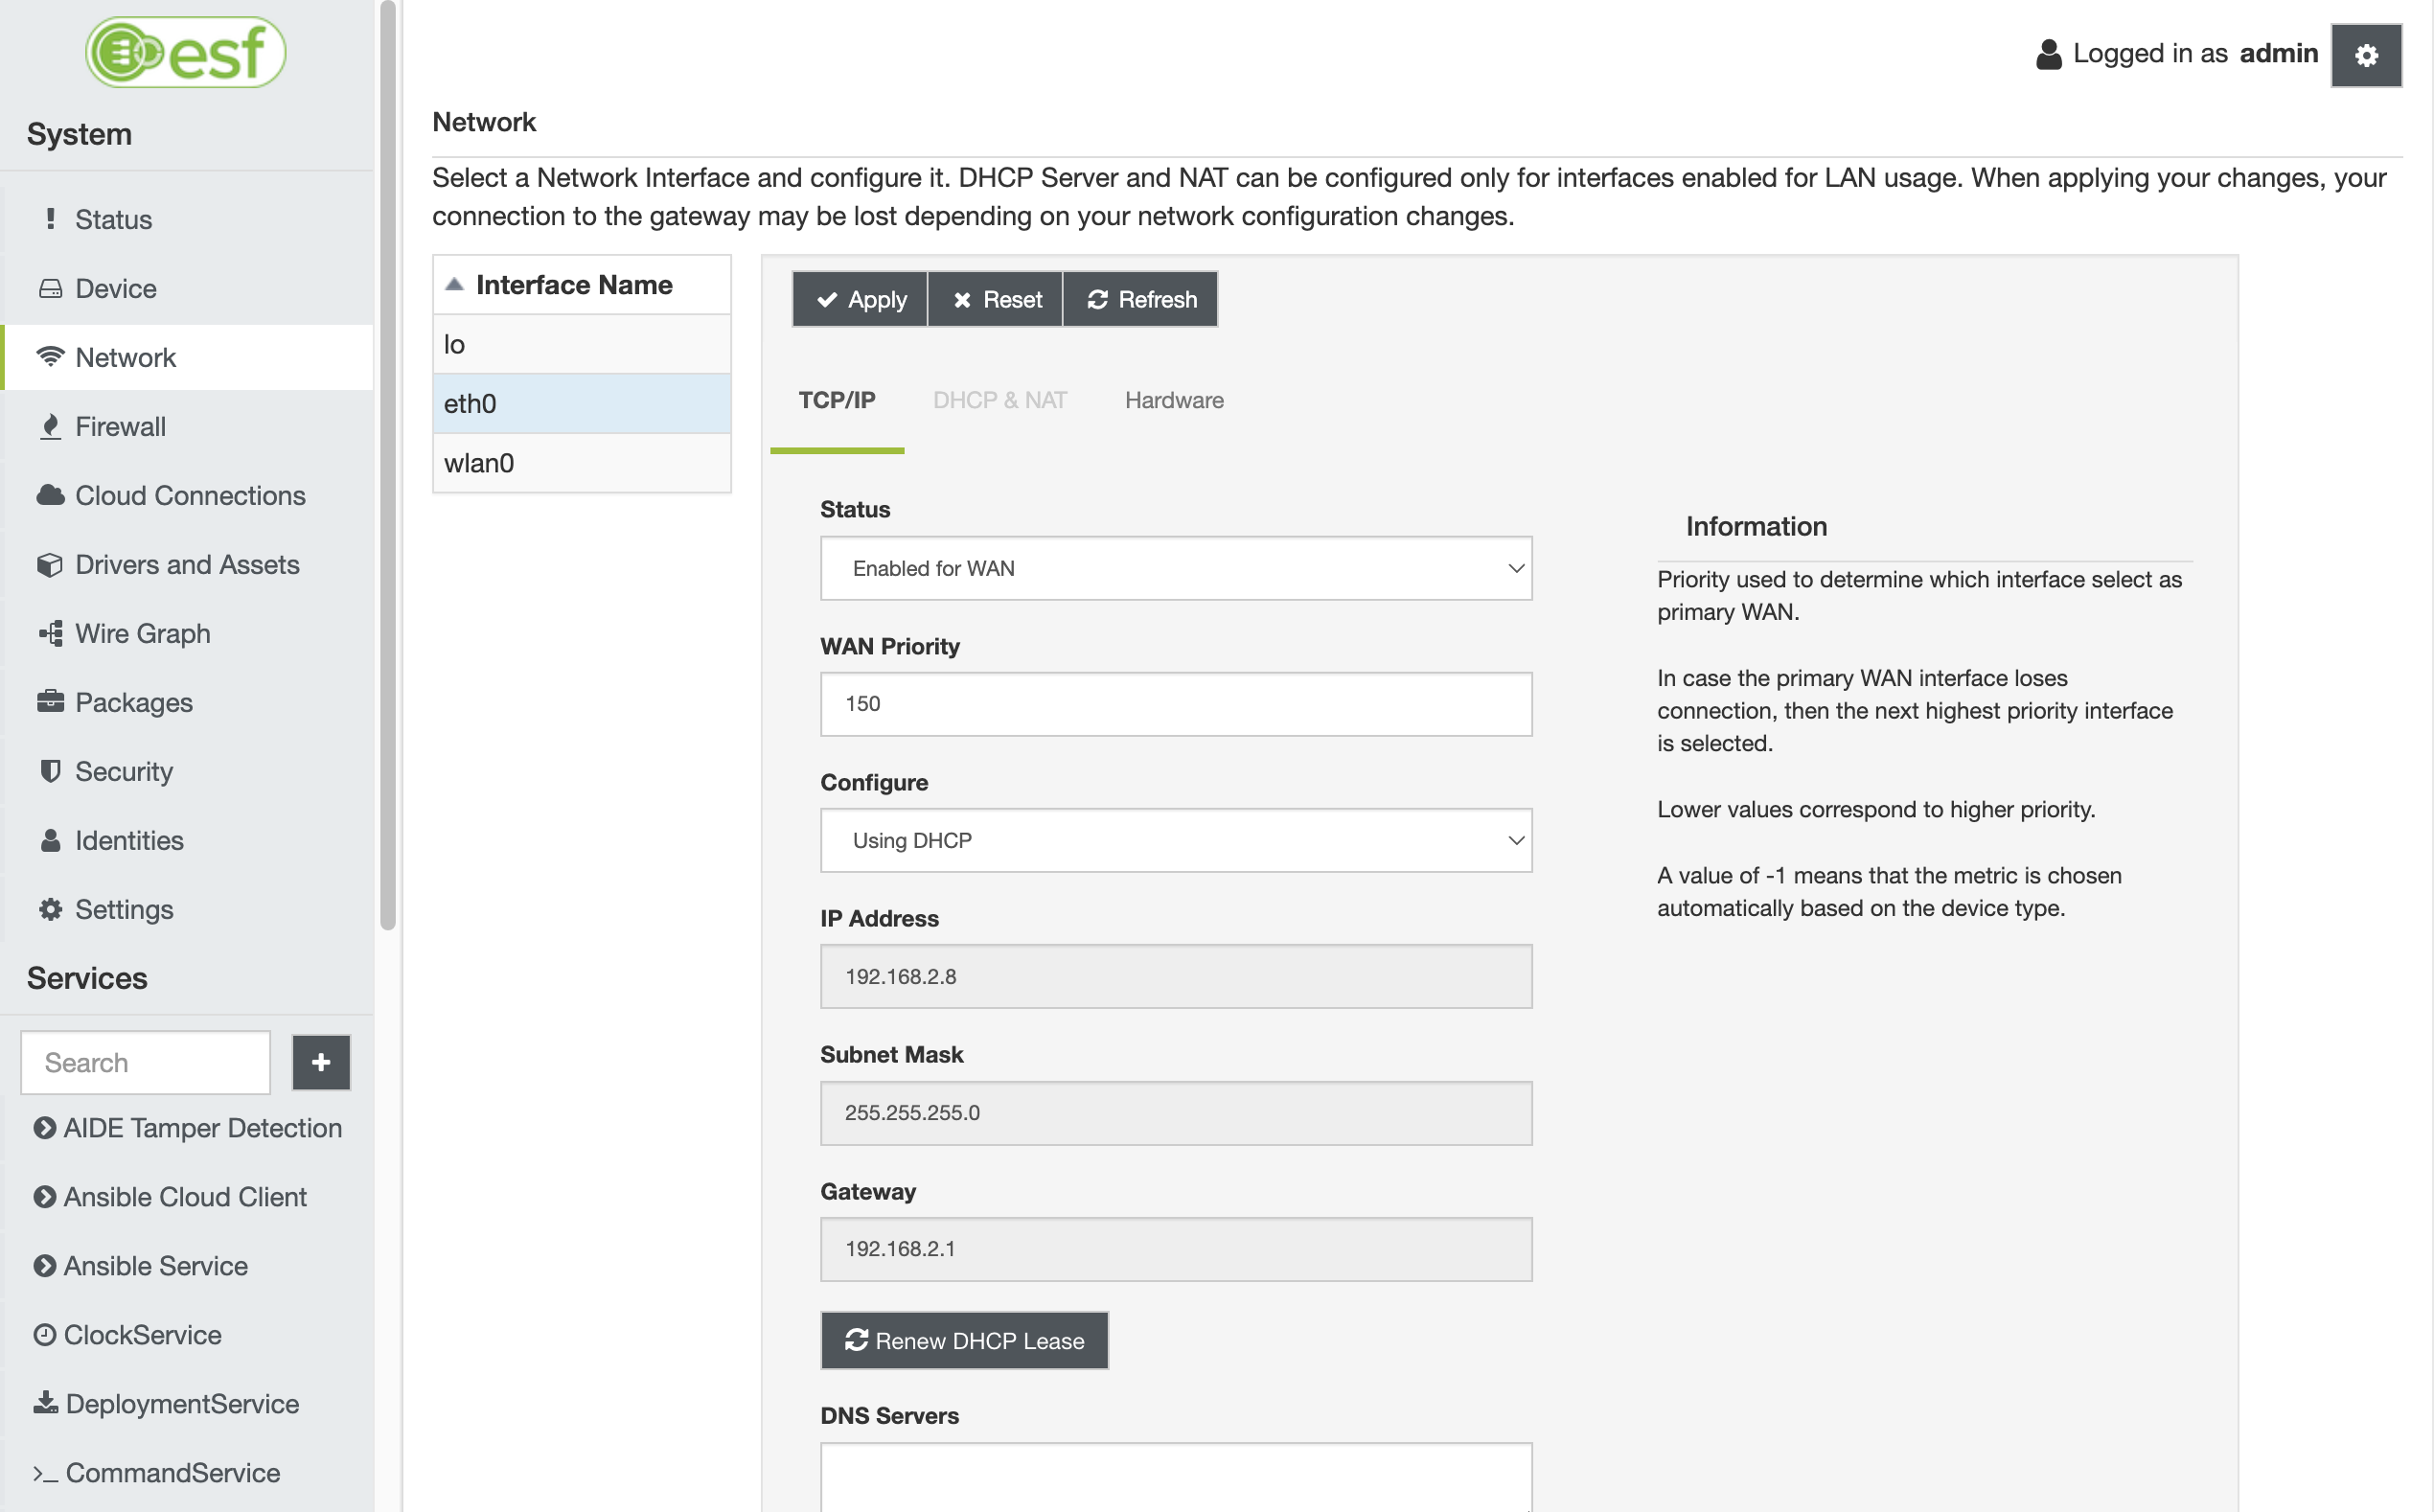Click the Packages briefcase icon
This screenshot has width=2434, height=1512.
click(x=50, y=702)
